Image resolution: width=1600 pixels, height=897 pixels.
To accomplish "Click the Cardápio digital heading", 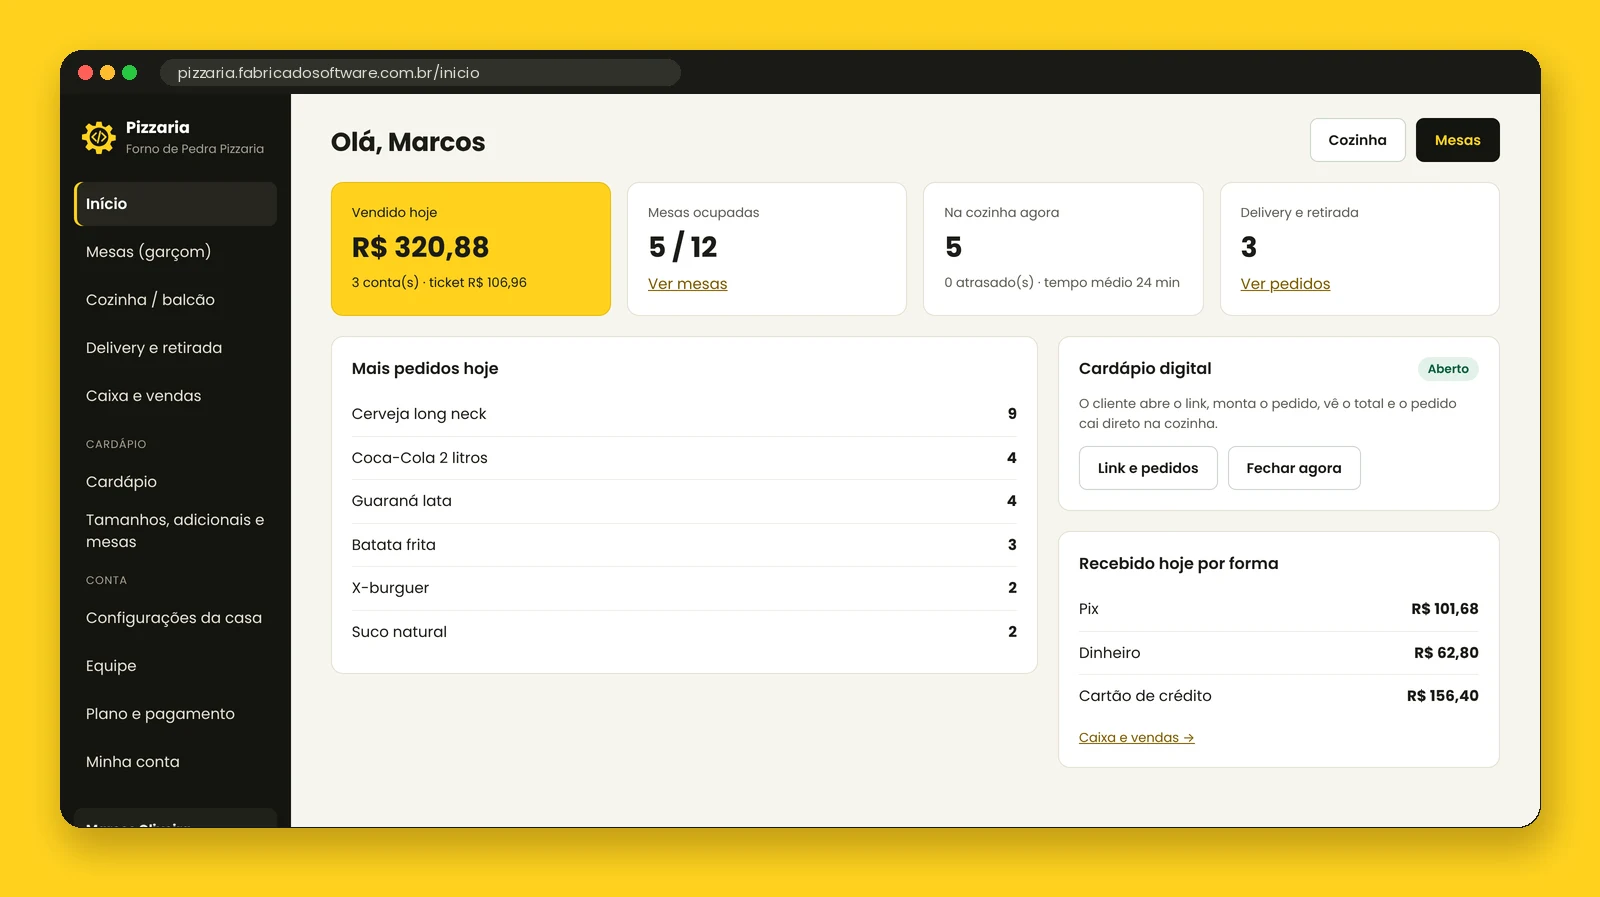I will (1145, 369).
